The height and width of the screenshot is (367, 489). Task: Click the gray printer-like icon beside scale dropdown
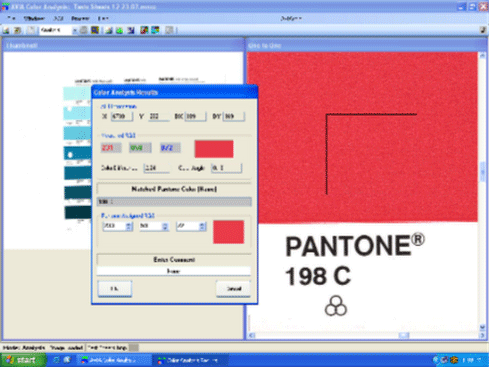pyautogui.click(x=84, y=30)
